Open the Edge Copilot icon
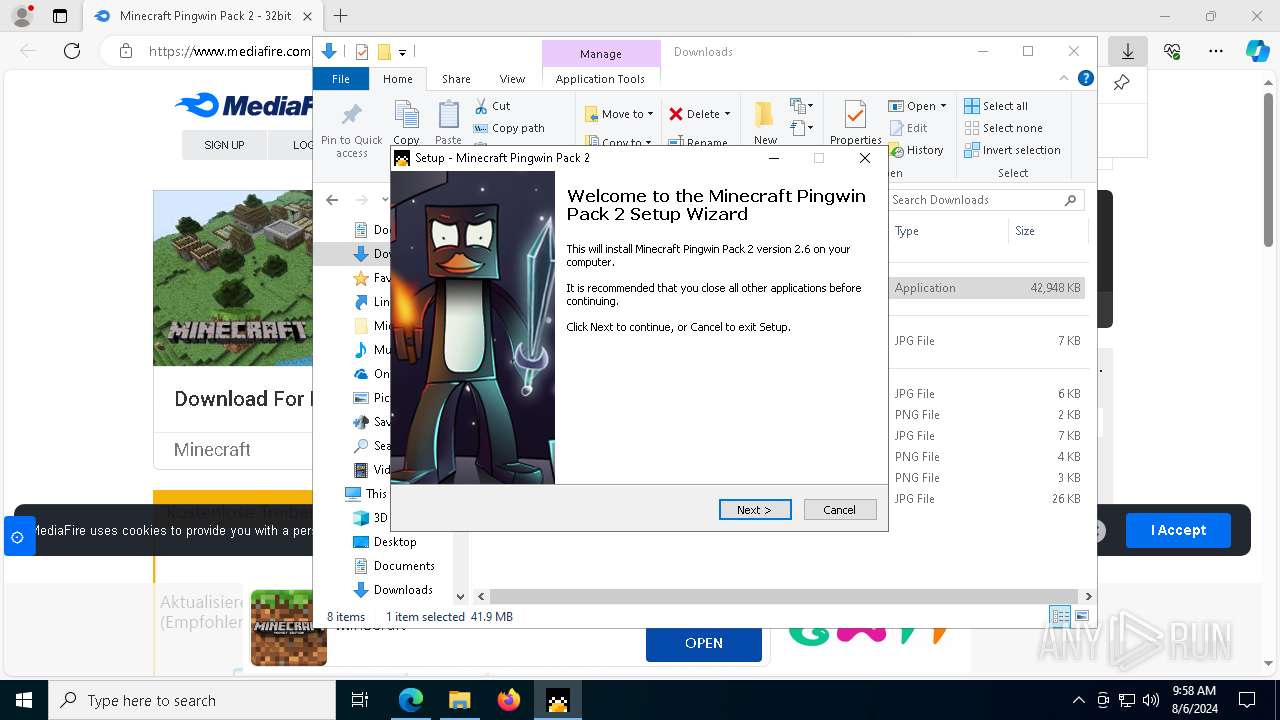Image resolution: width=1280 pixels, height=720 pixels. [x=1257, y=51]
